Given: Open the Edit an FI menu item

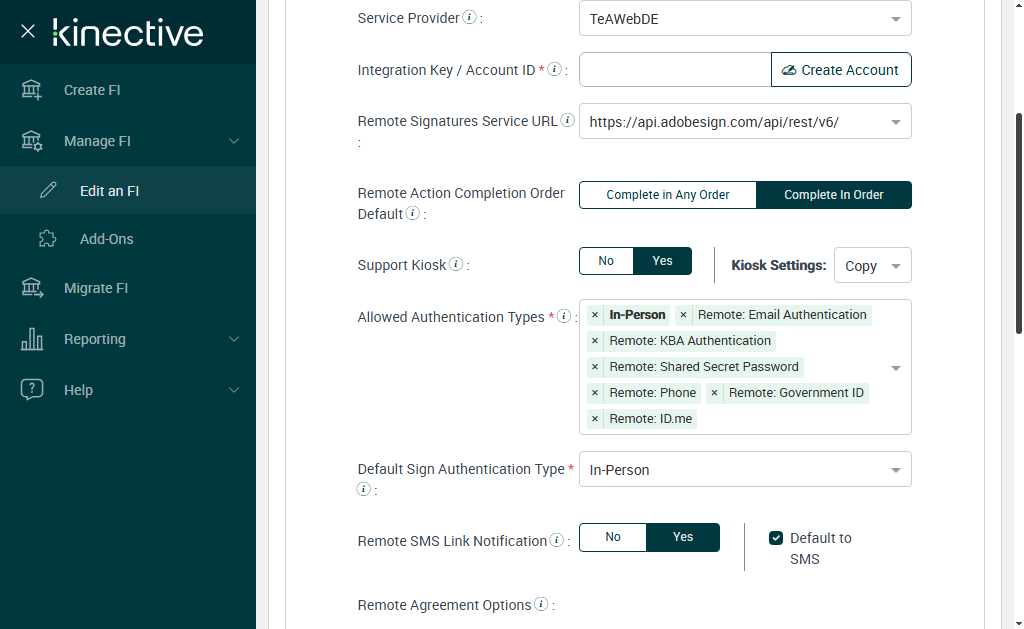Looking at the screenshot, I should (x=109, y=191).
